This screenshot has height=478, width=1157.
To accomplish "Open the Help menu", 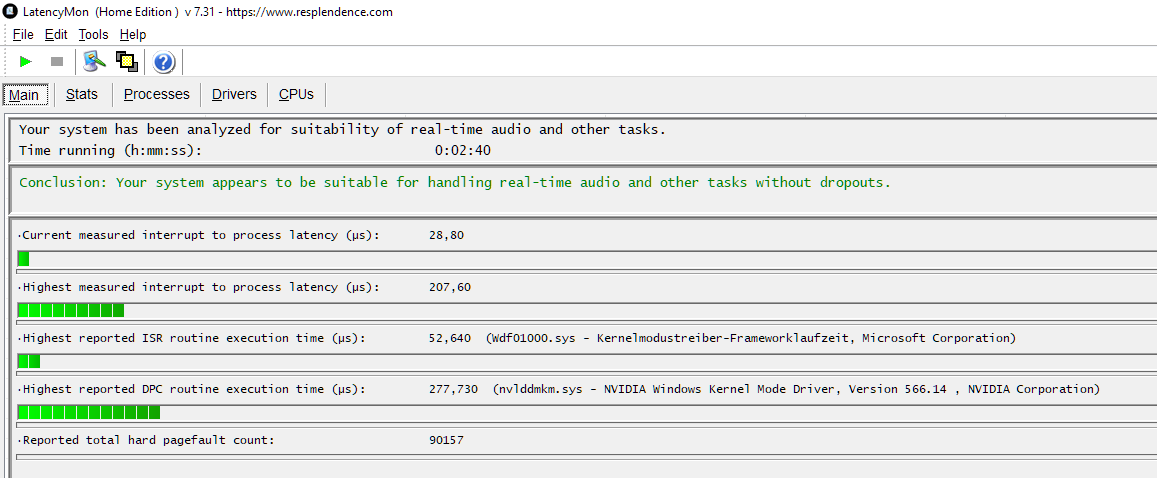I will 133,35.
